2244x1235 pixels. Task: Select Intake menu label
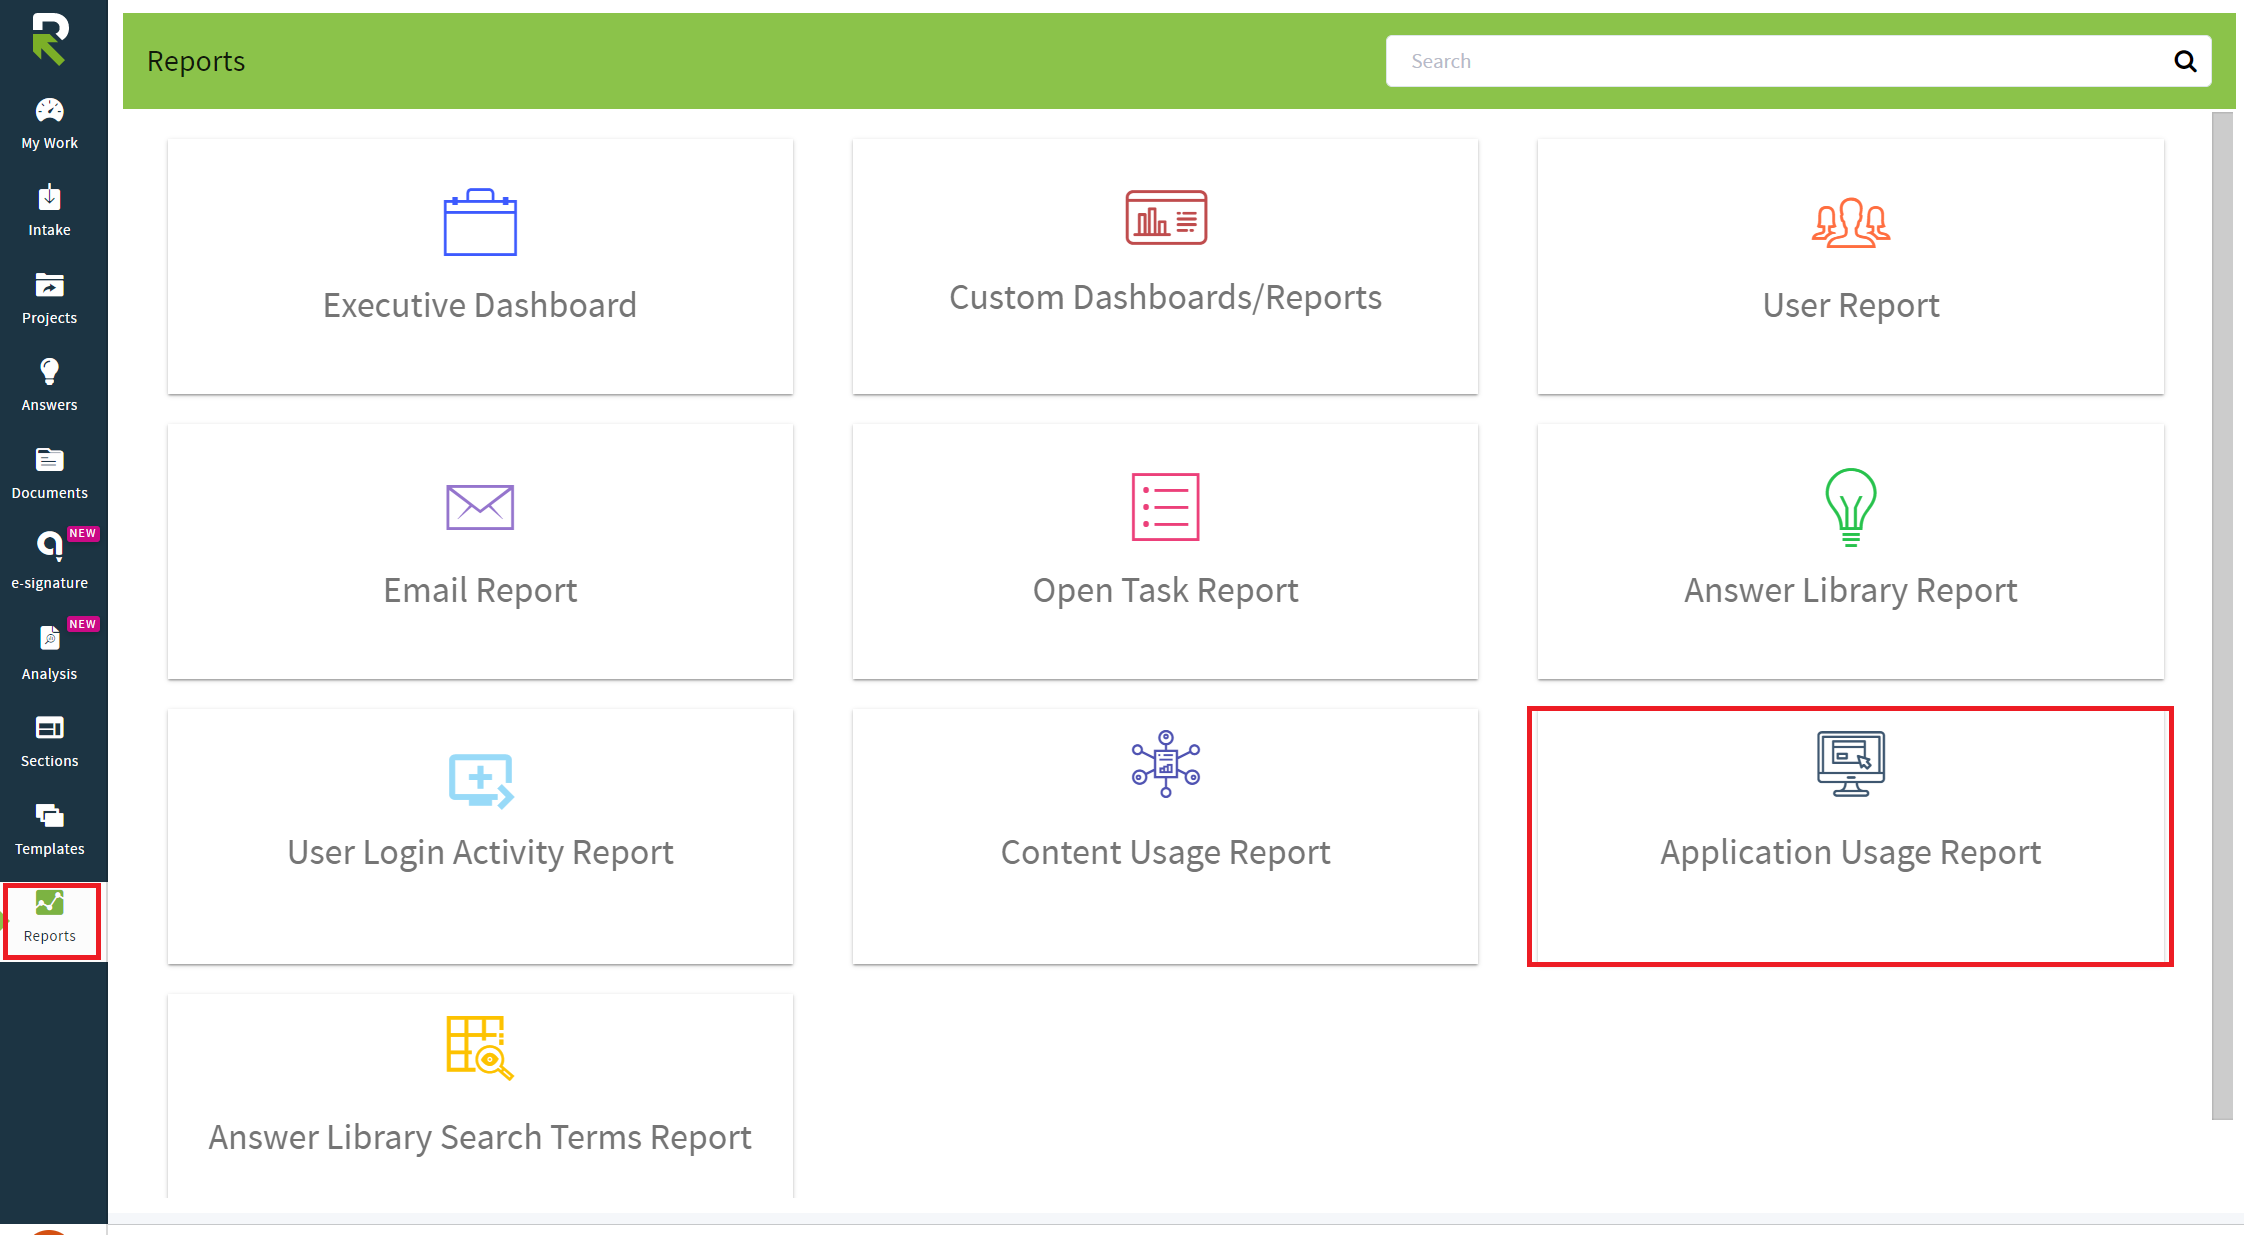coord(50,230)
